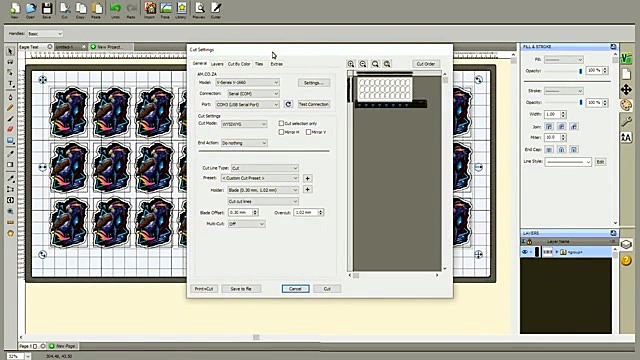The width and height of the screenshot is (640, 360).
Task: Open the Library toolbar icon
Action: 181,10
